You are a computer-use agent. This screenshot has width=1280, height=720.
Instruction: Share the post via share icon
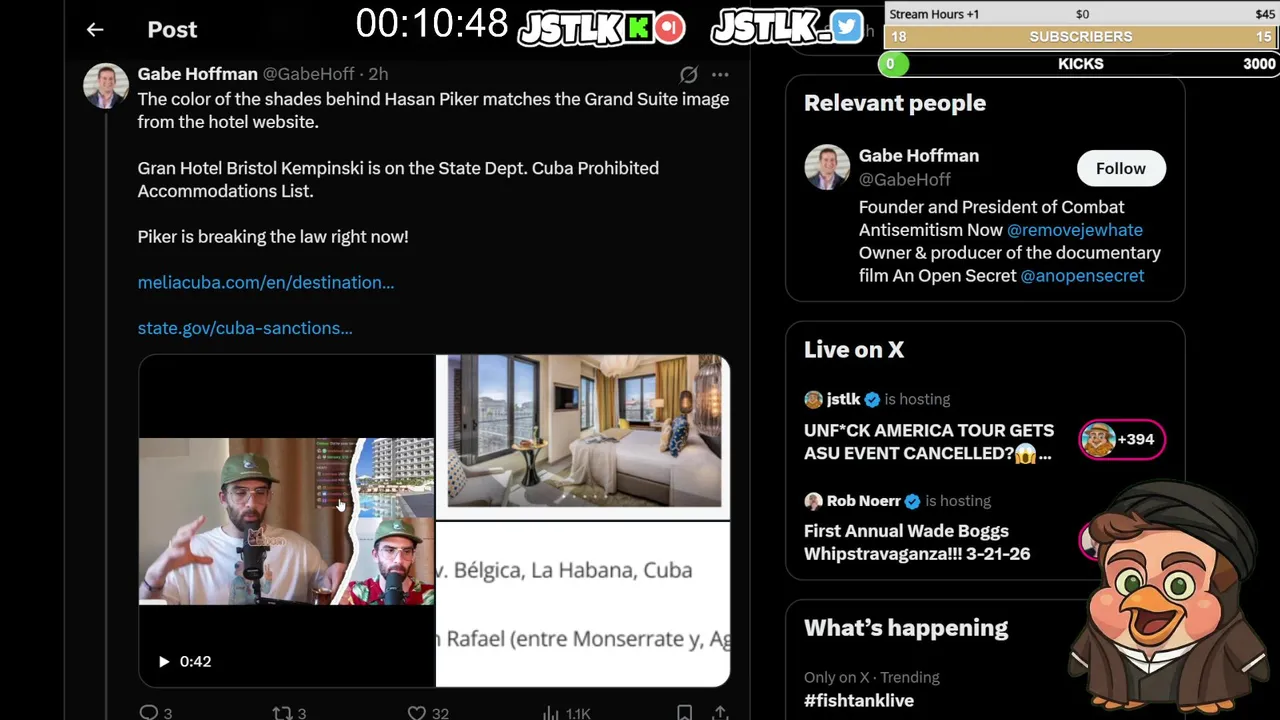tap(720, 712)
